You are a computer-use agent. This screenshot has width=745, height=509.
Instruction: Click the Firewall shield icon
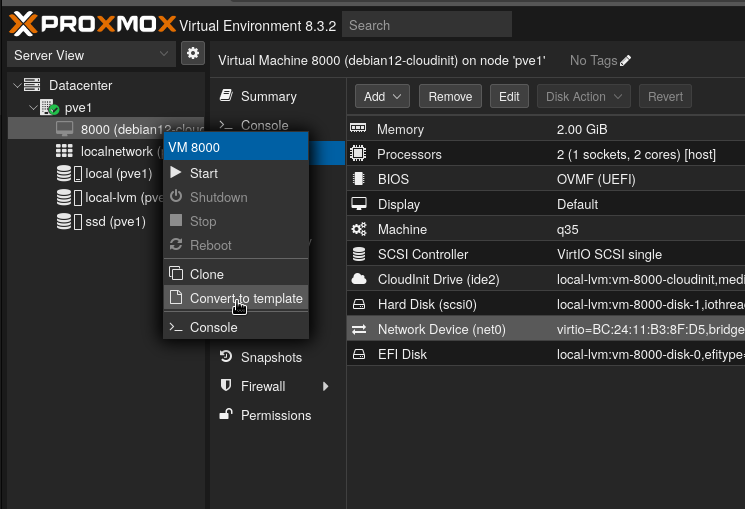point(226,385)
